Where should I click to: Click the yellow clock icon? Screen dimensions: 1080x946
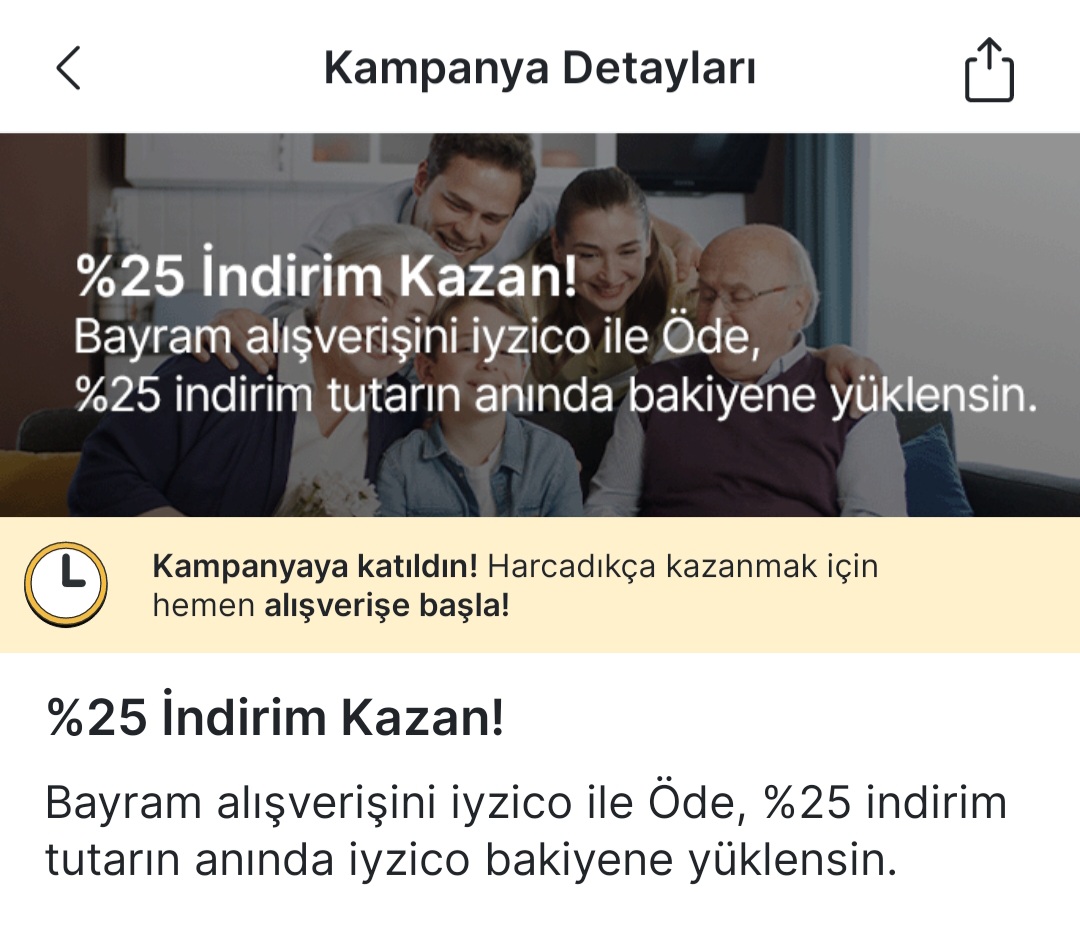pyautogui.click(x=65, y=584)
